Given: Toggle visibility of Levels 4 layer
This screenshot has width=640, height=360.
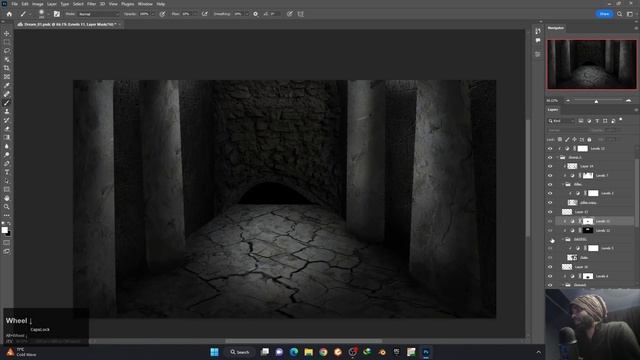Looking at the screenshot, I should [x=550, y=276].
